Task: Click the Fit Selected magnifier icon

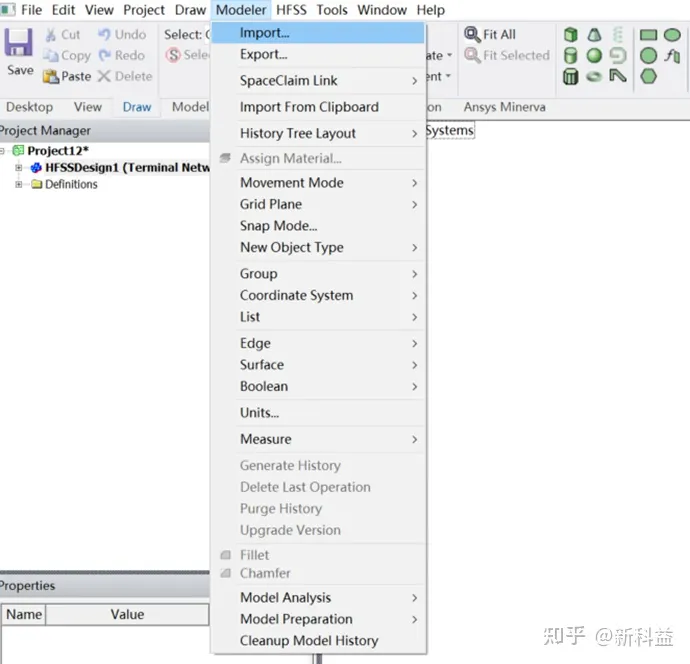Action: (x=472, y=55)
